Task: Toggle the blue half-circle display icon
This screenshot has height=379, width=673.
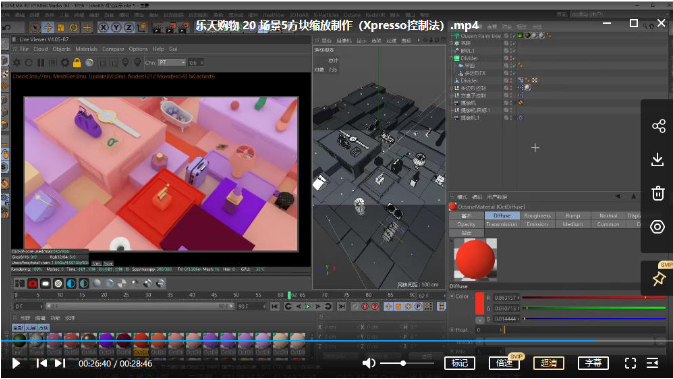Action: tap(71, 284)
